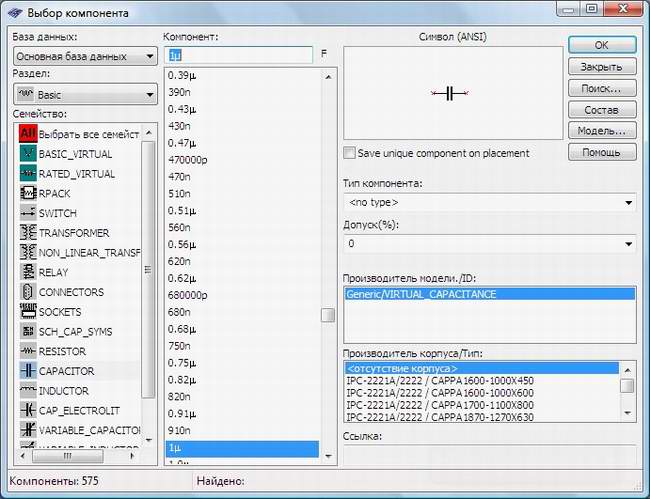
Task: Select the 0.39µ component value
Action: point(182,75)
